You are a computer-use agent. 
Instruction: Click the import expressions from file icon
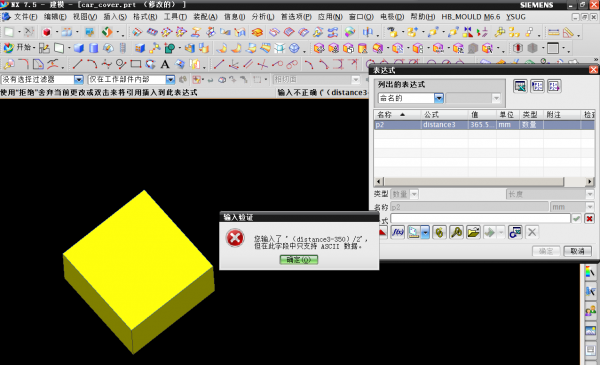point(537,86)
